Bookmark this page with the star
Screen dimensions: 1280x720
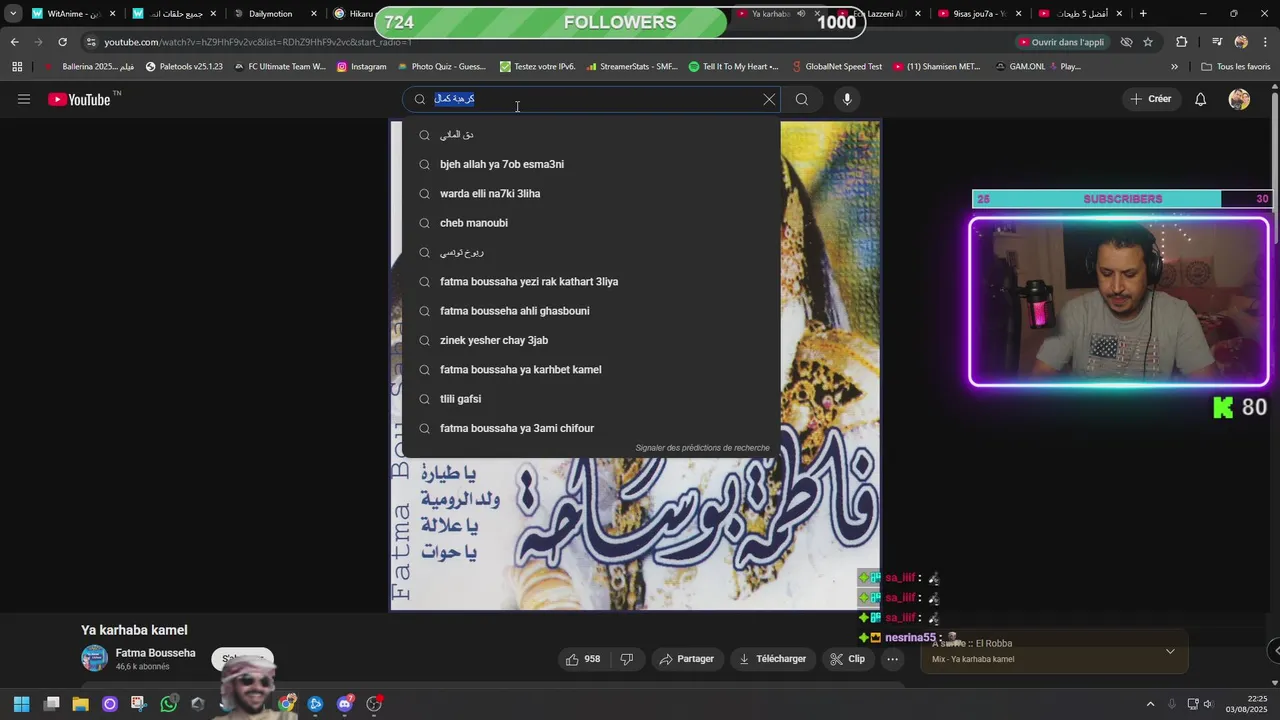coord(1148,42)
